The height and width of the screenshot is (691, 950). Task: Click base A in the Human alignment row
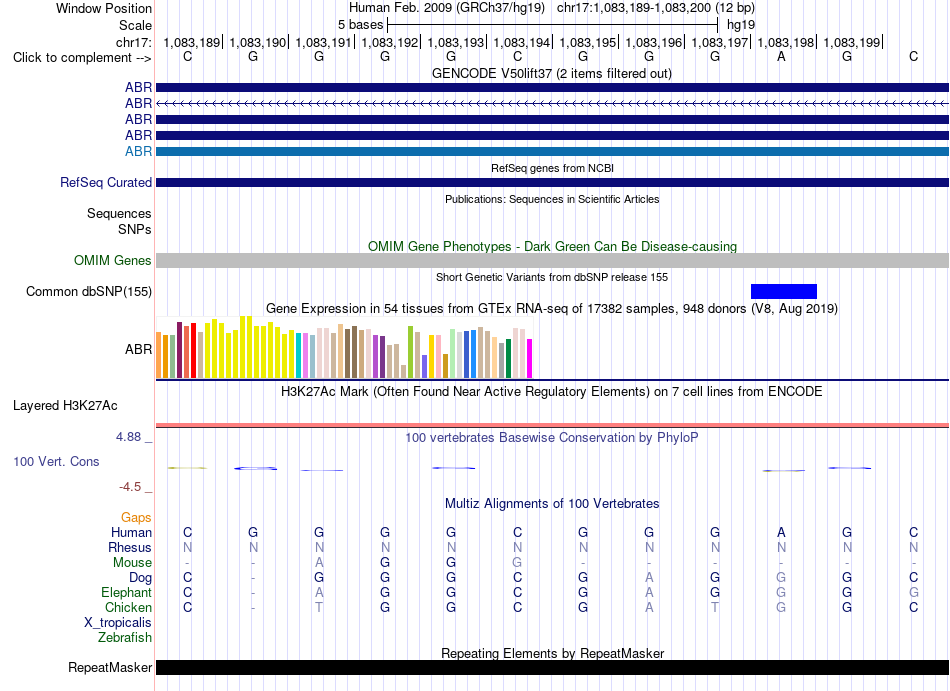[x=781, y=532]
